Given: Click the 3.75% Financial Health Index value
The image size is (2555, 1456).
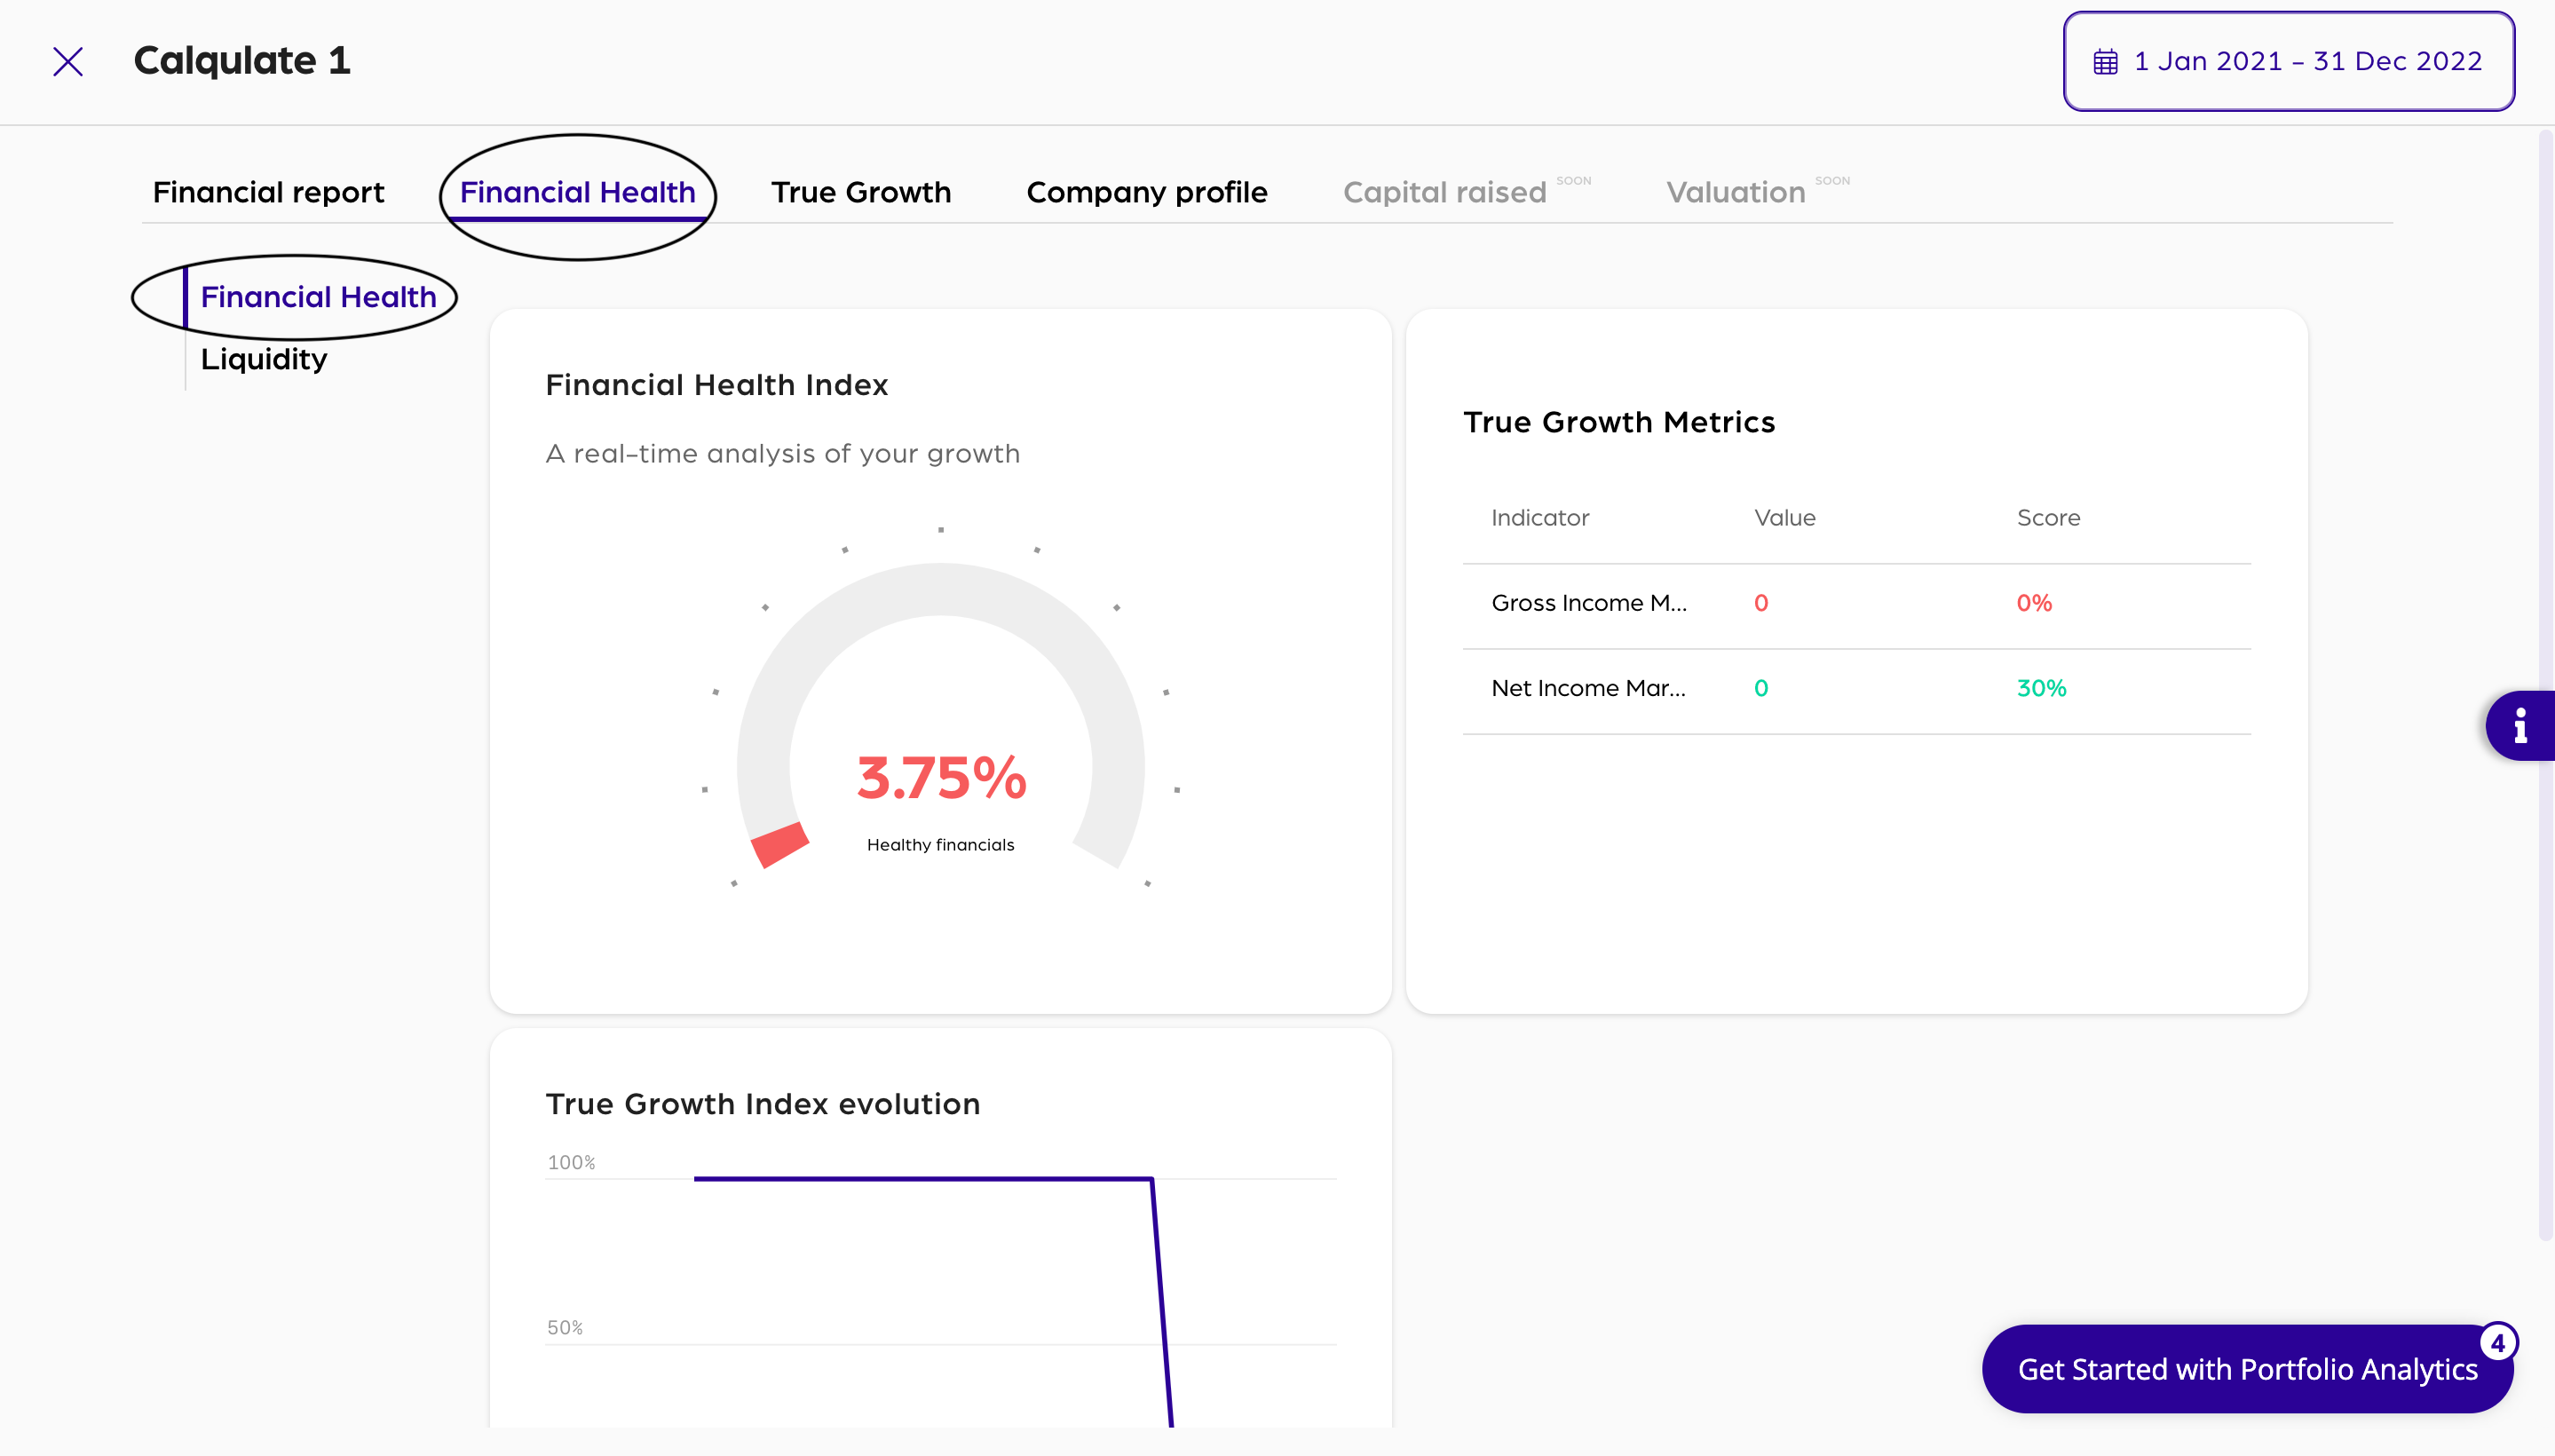Looking at the screenshot, I should tap(941, 777).
